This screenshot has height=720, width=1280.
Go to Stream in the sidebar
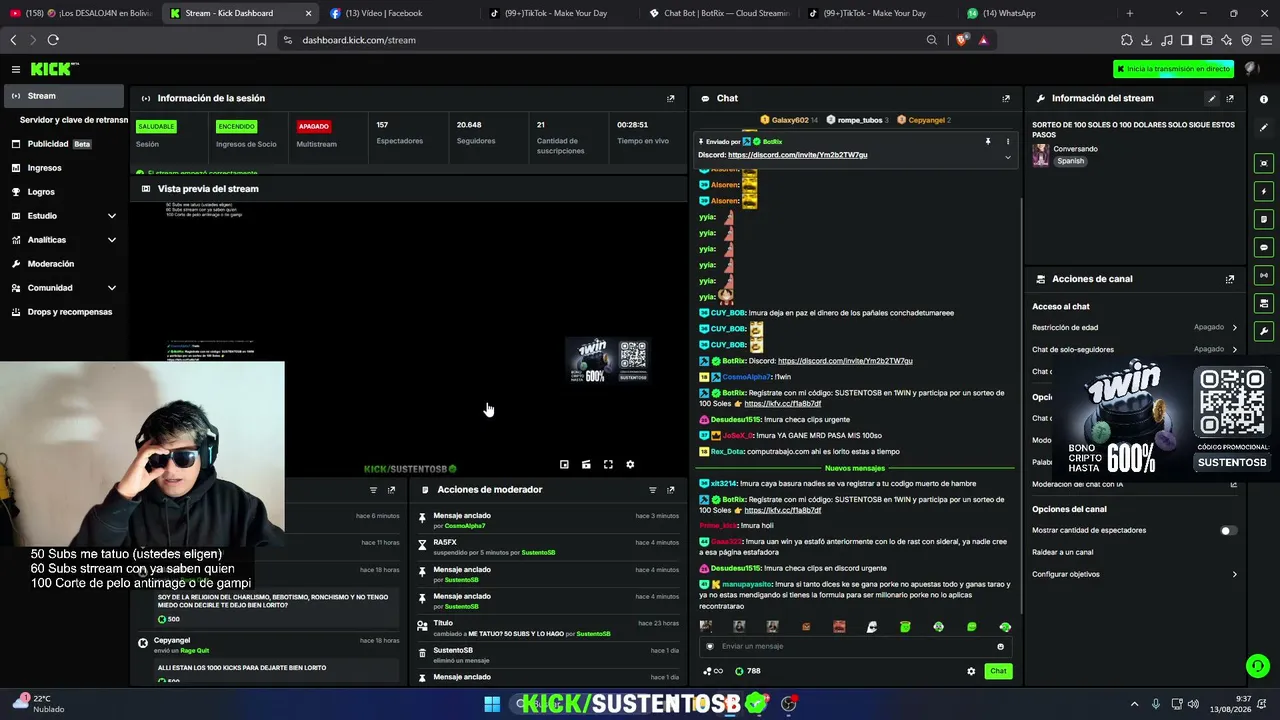pyautogui.click(x=64, y=96)
